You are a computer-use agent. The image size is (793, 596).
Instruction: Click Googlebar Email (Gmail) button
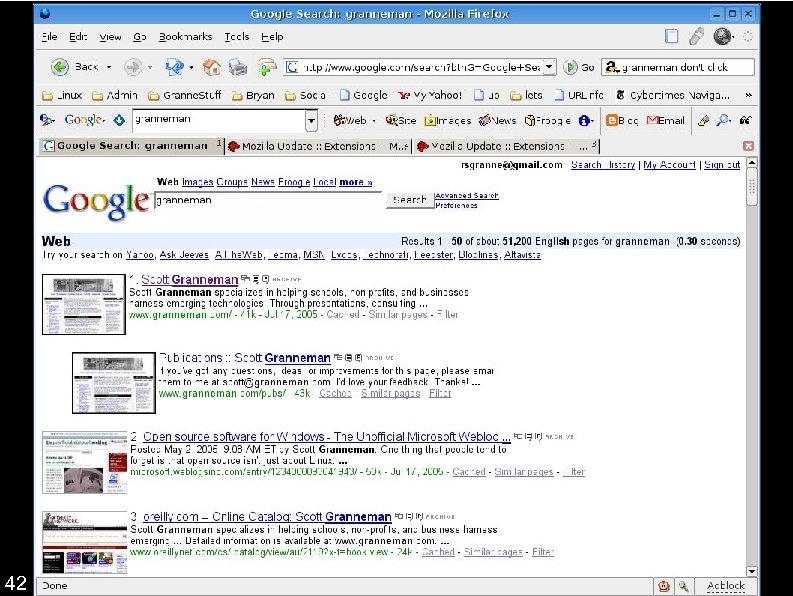click(x=666, y=120)
